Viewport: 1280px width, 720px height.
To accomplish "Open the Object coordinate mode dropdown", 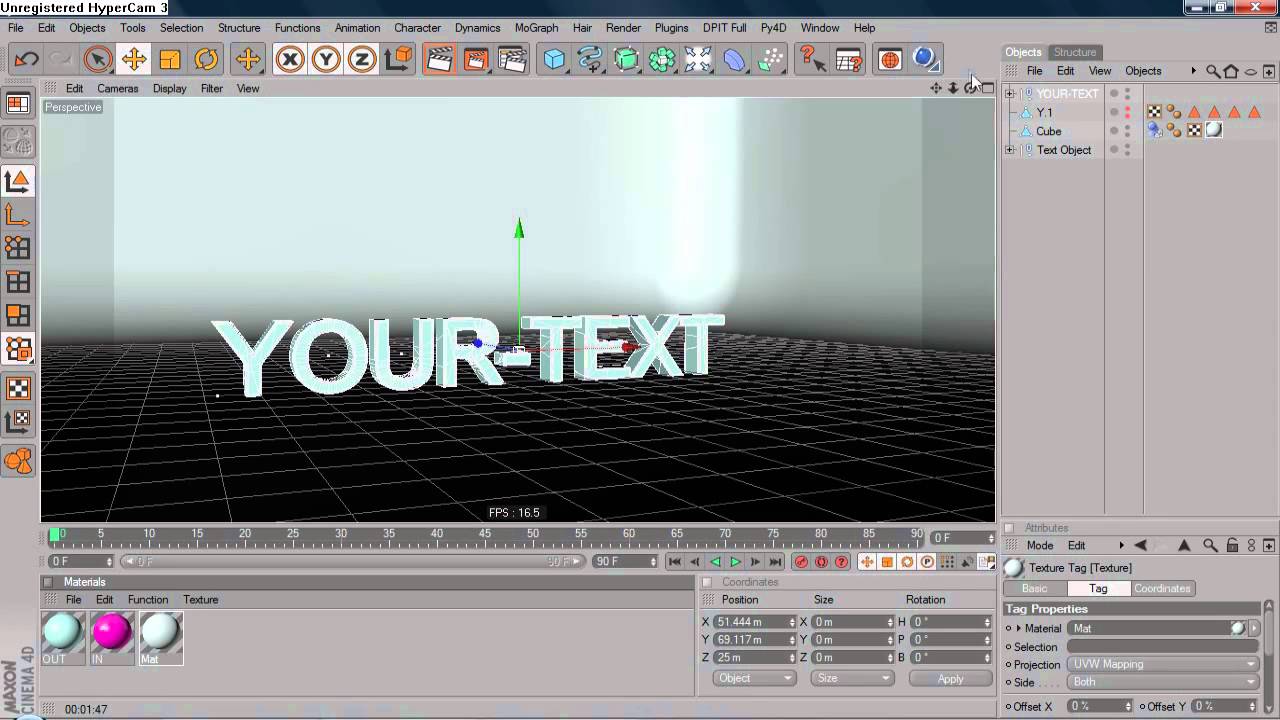I will (x=754, y=678).
